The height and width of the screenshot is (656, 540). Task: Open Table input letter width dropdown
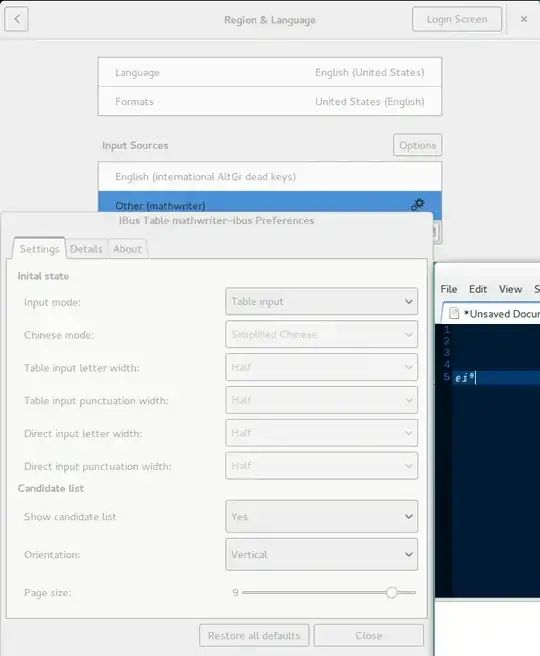coord(321,367)
